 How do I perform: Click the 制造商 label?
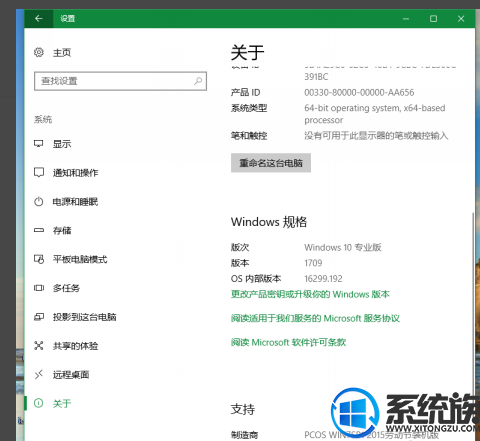point(244,435)
